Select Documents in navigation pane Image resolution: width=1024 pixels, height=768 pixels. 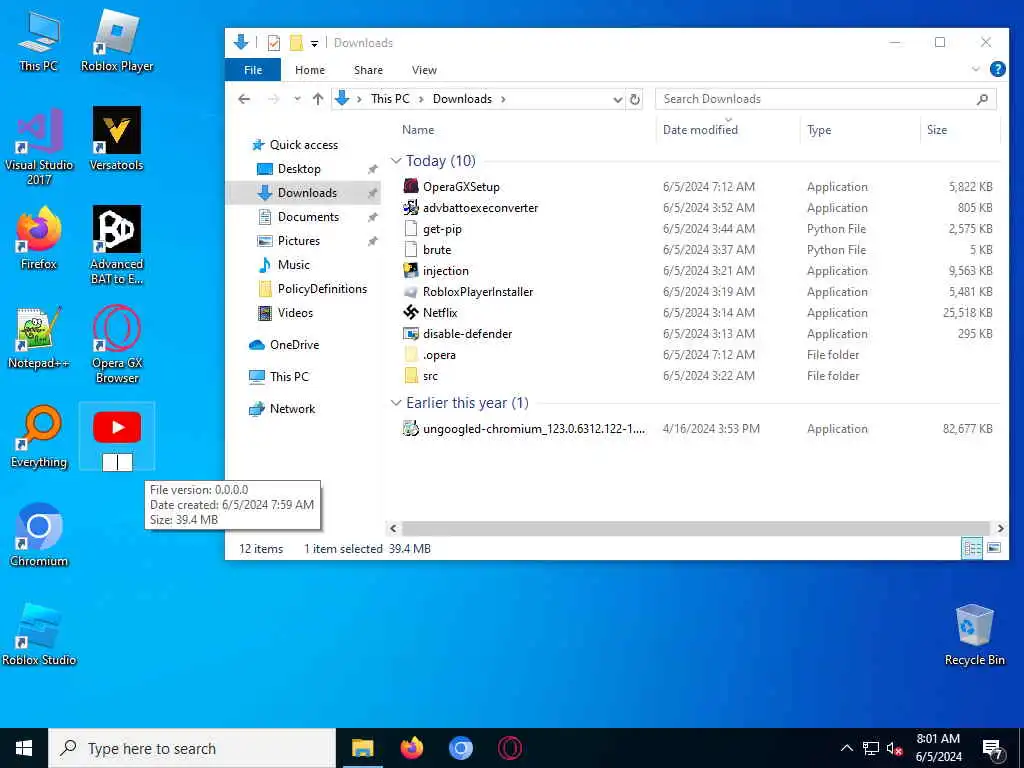tap(308, 217)
